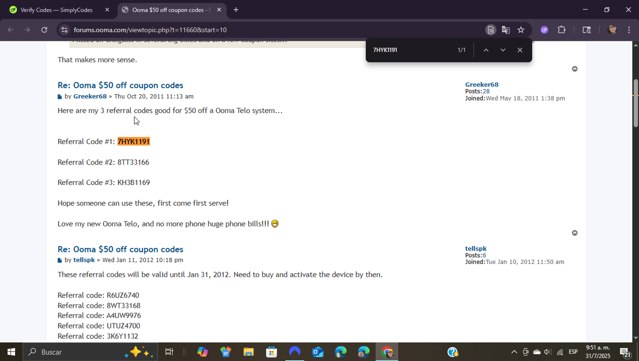Bookmark this page with the star icon
Screen dimensions: 639x361
521,30
